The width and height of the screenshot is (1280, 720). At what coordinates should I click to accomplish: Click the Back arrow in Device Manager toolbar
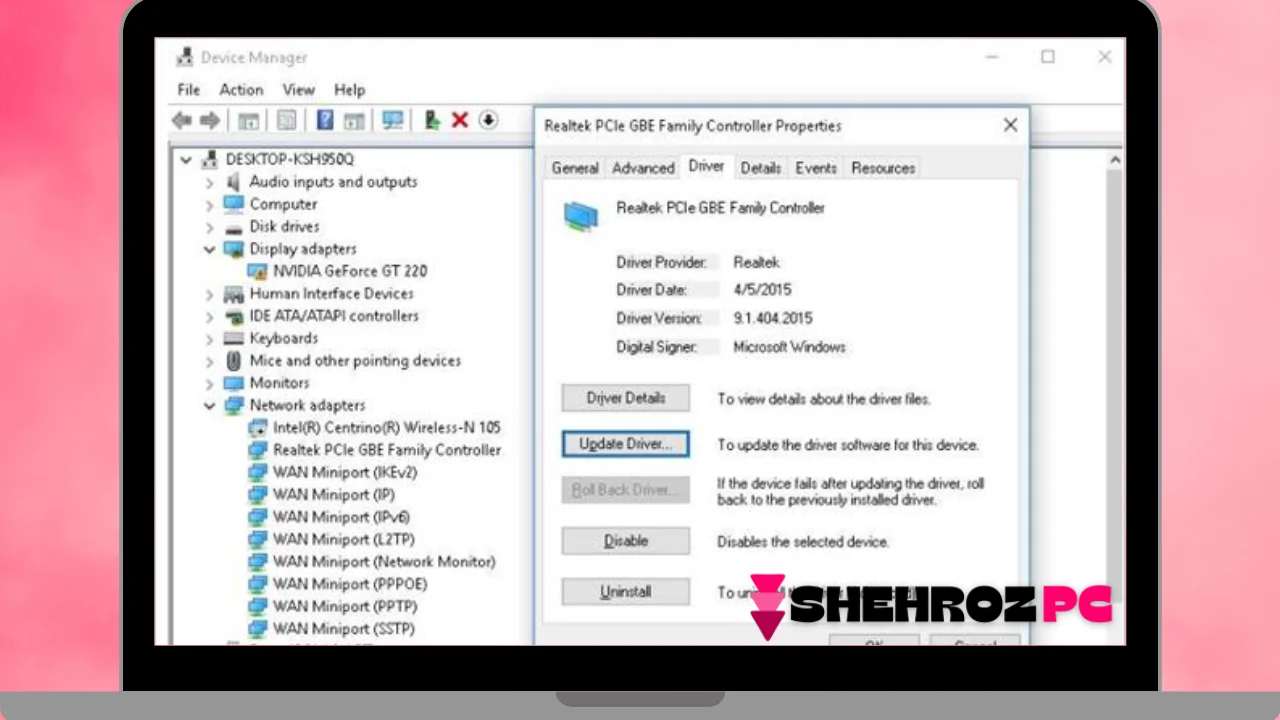pyautogui.click(x=181, y=120)
